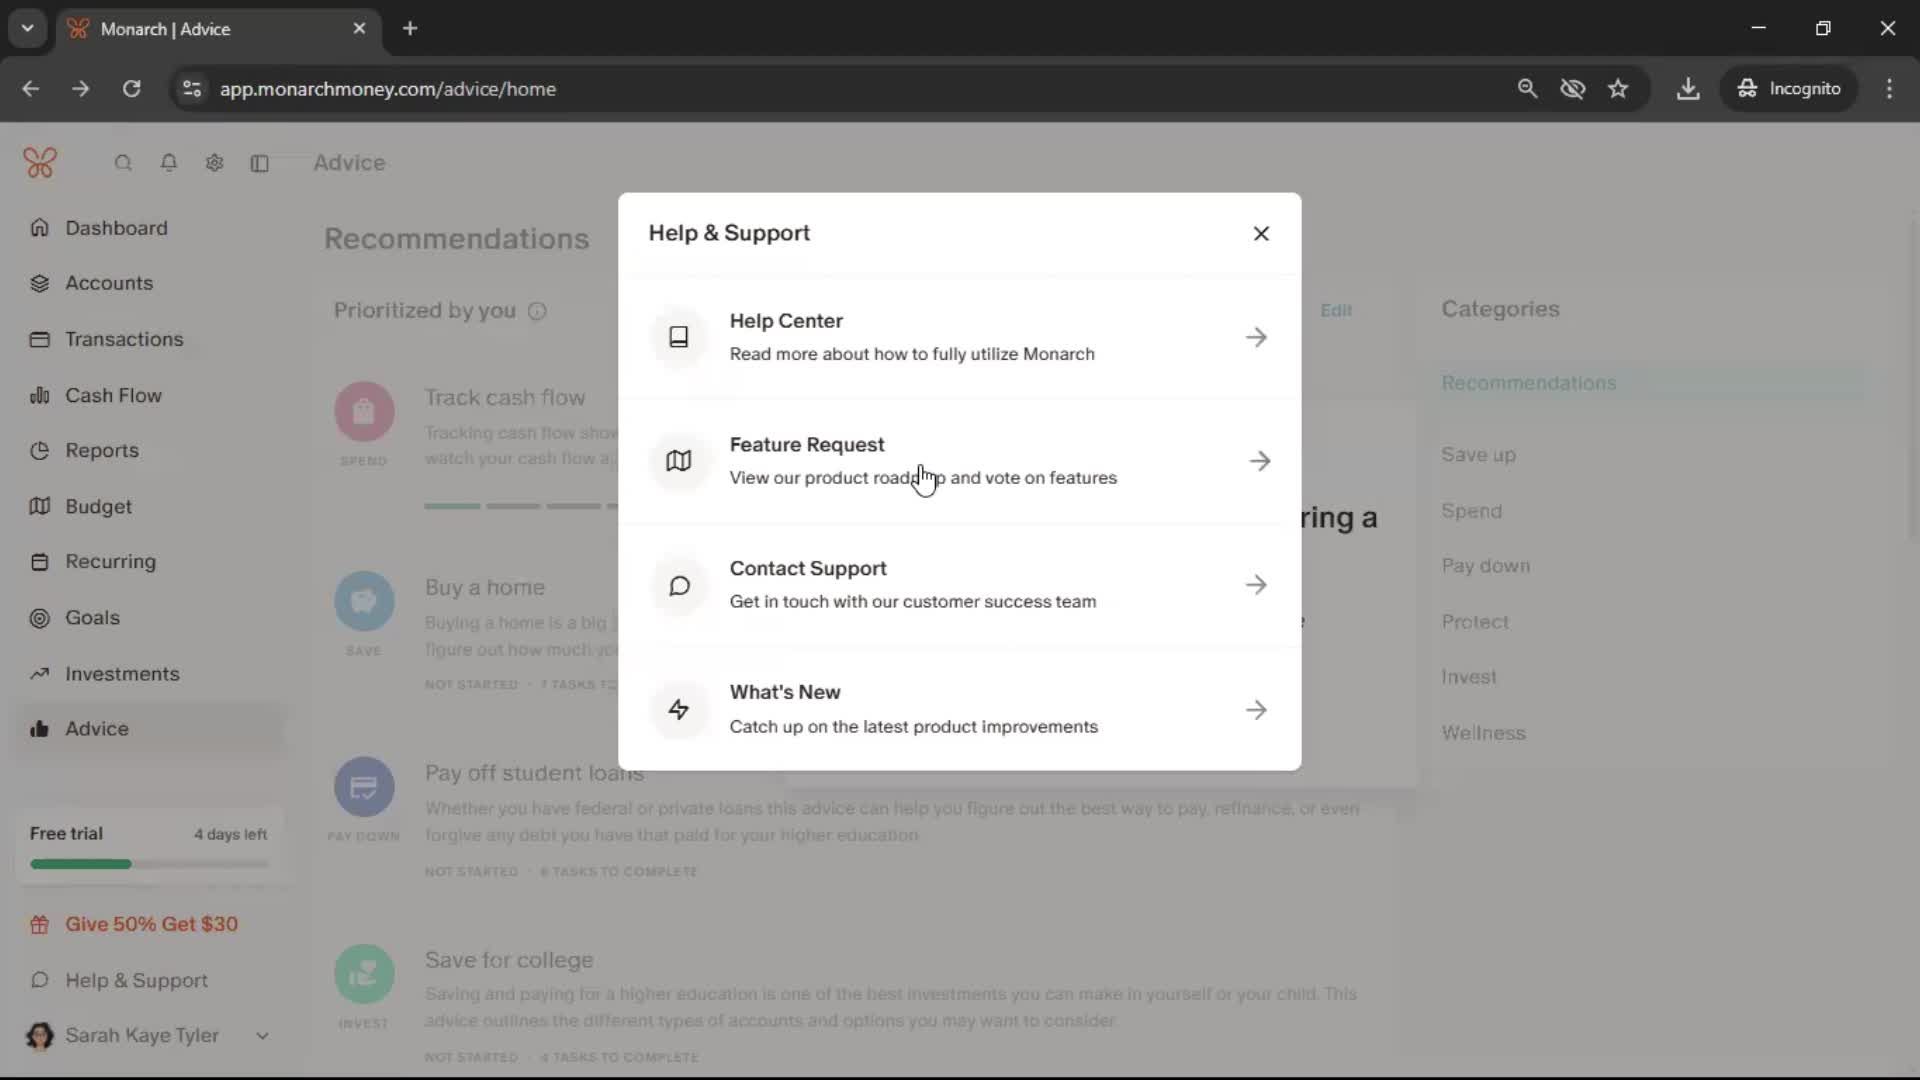Viewport: 1920px width, 1080px height.
Task: Open the notifications bell in header
Action: click(x=169, y=163)
